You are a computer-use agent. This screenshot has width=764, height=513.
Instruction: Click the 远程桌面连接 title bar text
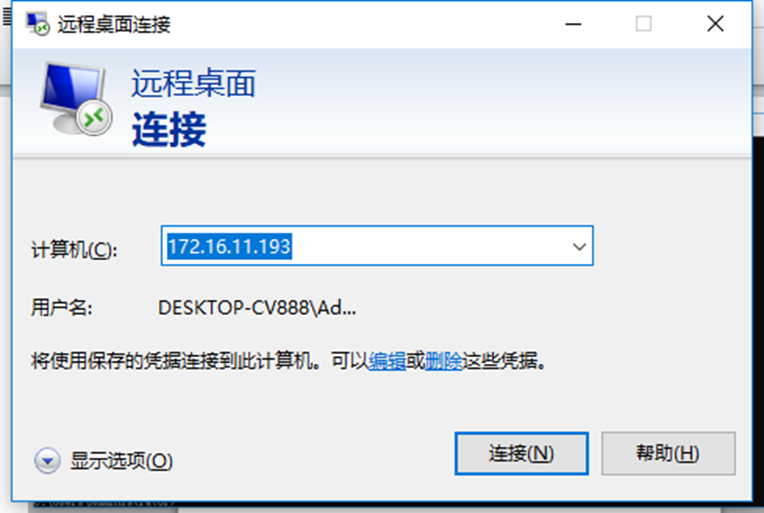tap(114, 24)
